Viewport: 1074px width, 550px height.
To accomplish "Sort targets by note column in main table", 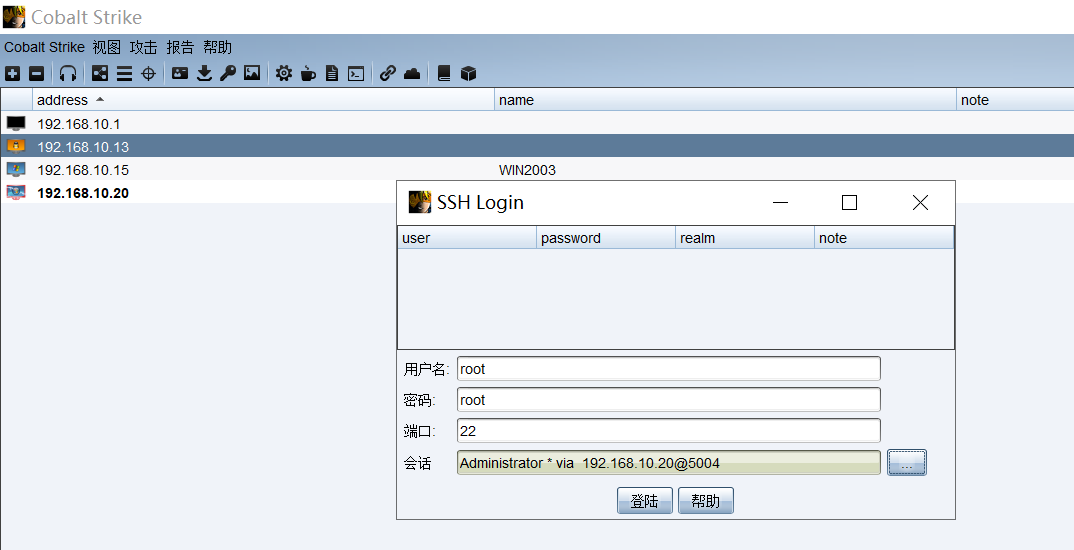I will [x=1015, y=100].
